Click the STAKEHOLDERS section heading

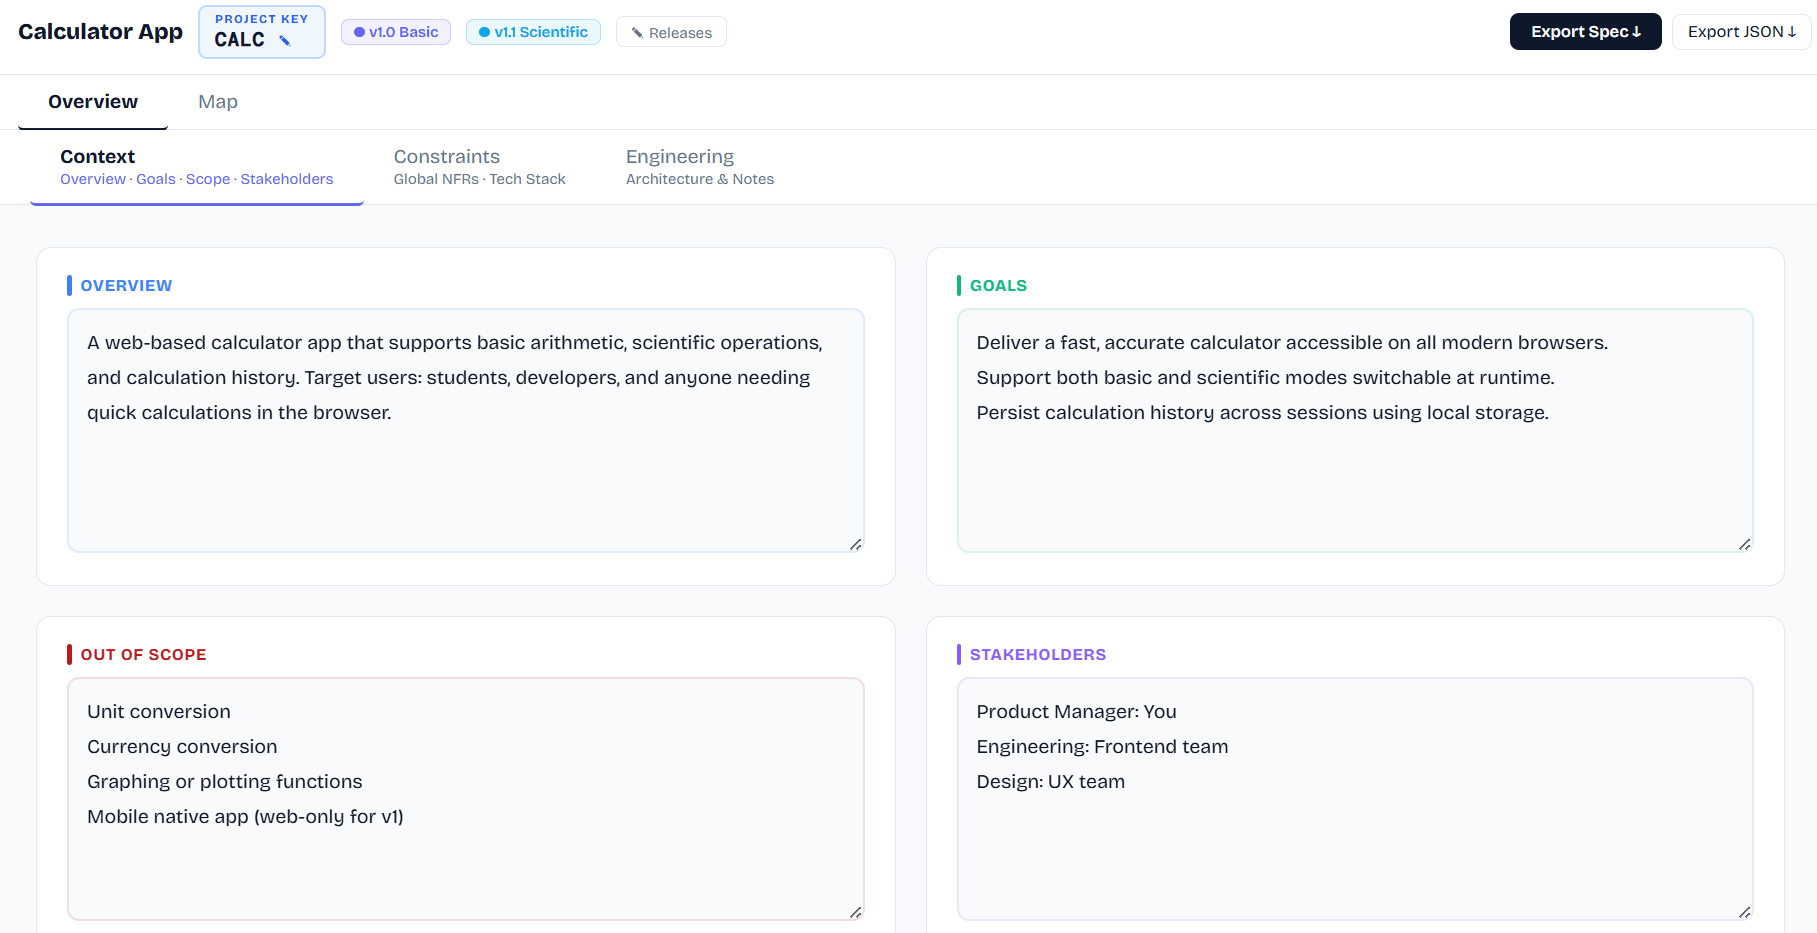(x=1037, y=655)
